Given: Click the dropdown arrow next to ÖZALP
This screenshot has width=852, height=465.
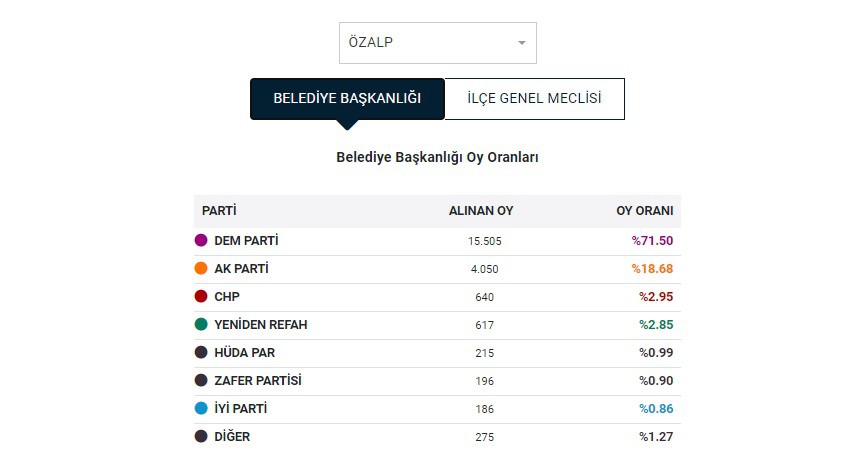Looking at the screenshot, I should 522,43.
